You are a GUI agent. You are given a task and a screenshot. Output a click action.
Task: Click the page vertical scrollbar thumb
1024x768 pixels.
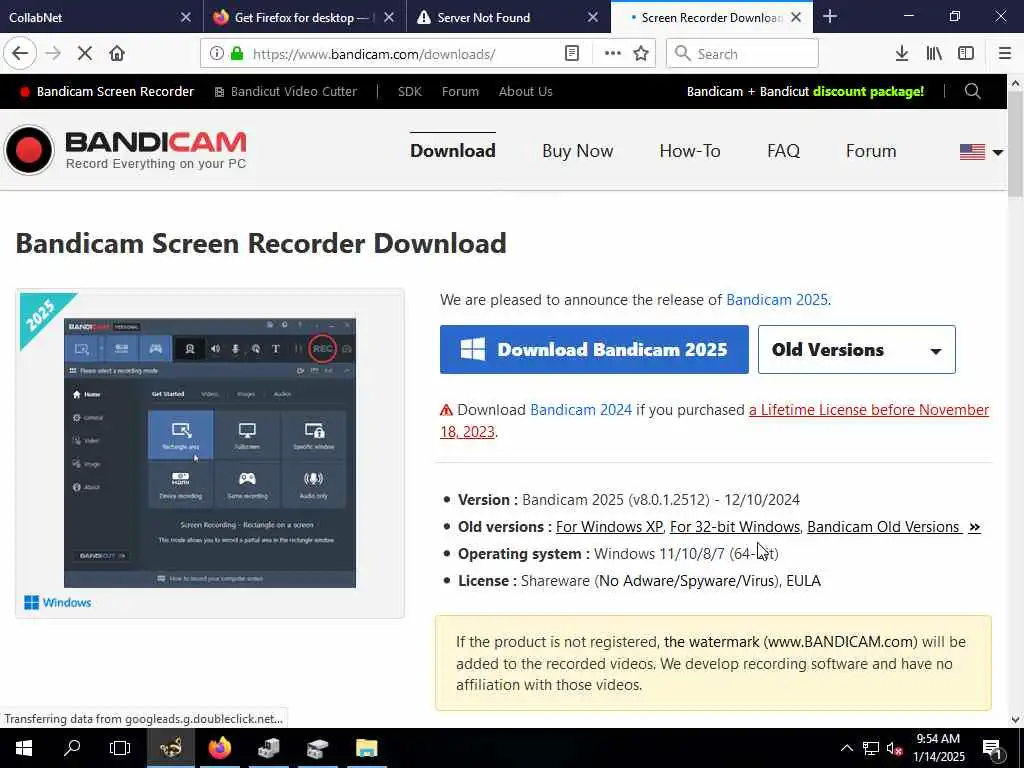[x=1015, y=144]
